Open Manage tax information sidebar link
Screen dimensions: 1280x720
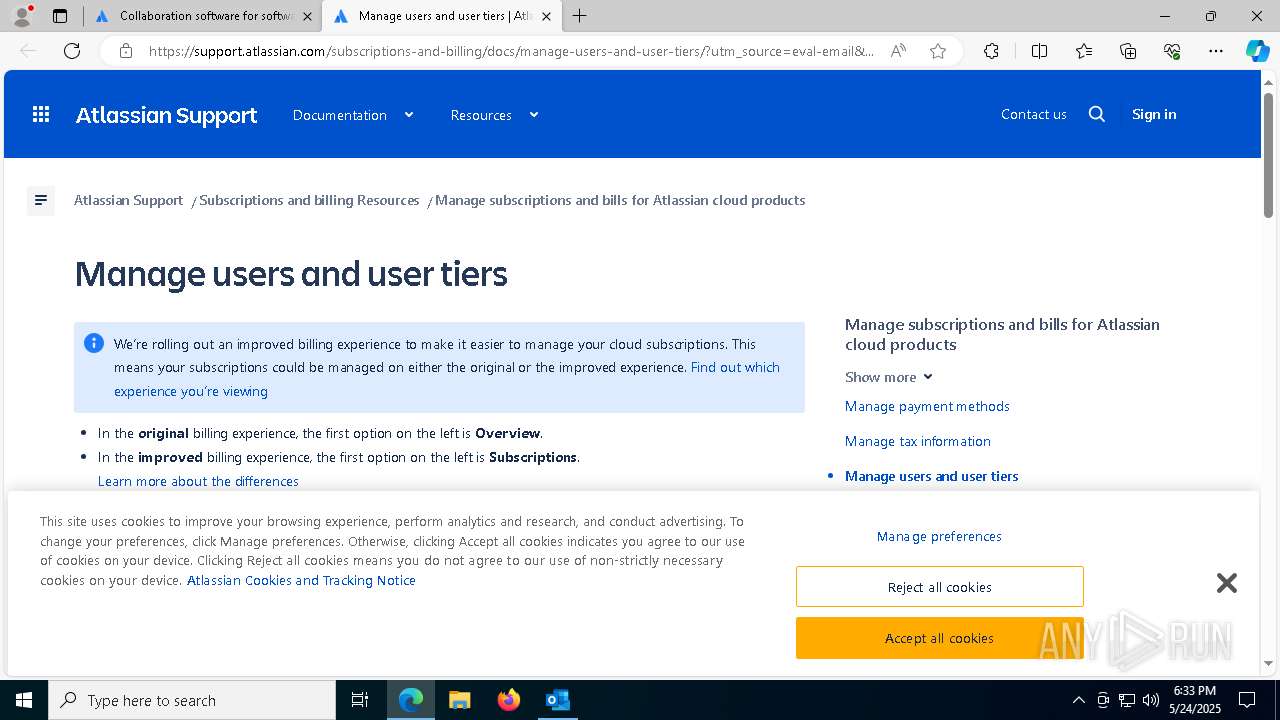point(918,441)
